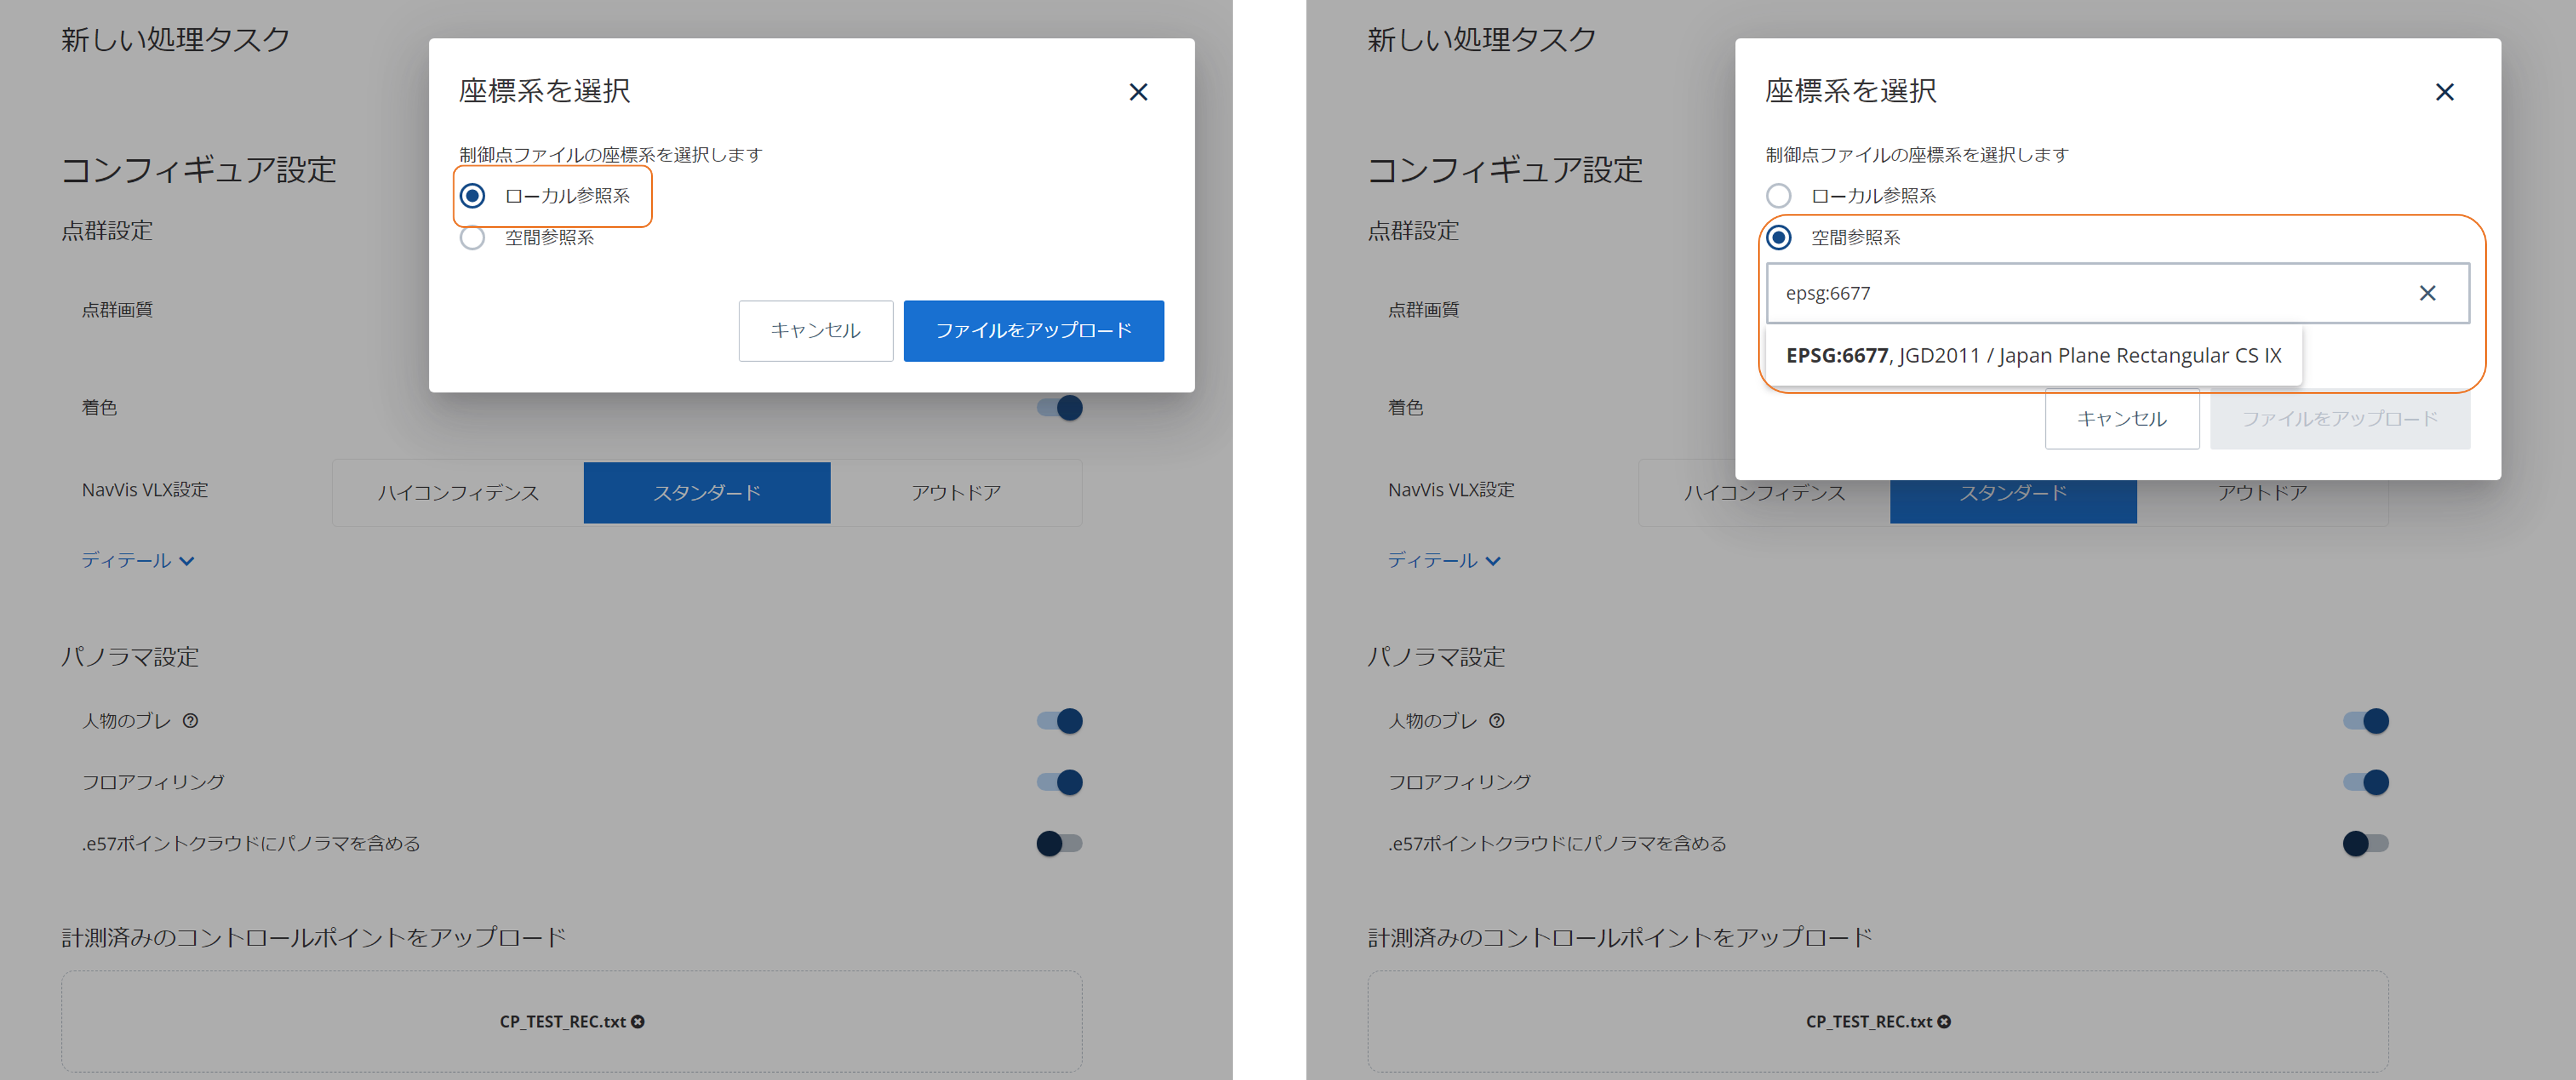Expand ディテール section in right panel

(x=1443, y=560)
